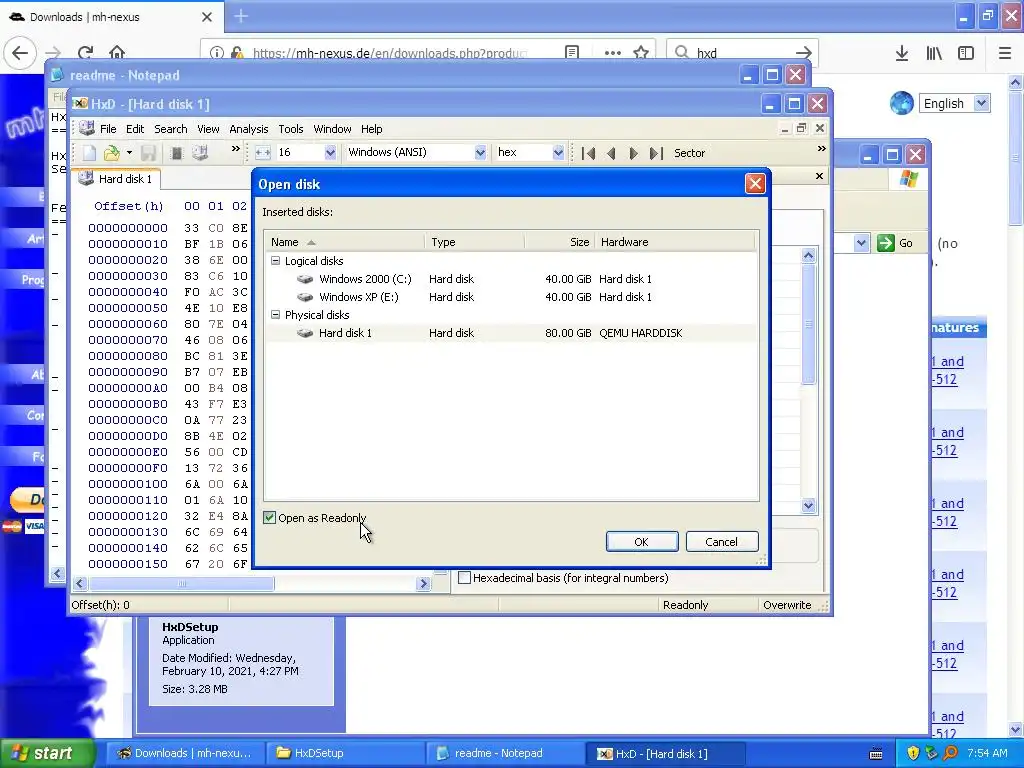Close the Hard disk 1 tab with the X
The image size is (1024, 768).
click(x=819, y=176)
